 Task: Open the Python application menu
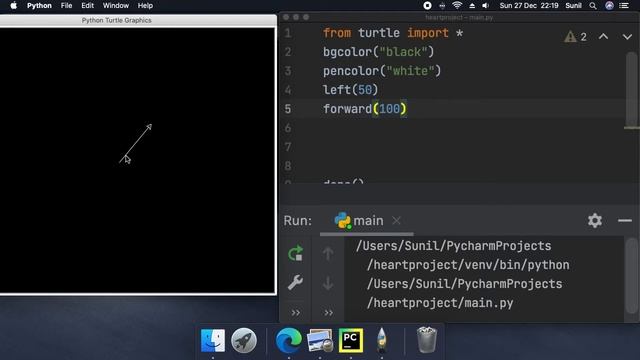(x=39, y=6)
